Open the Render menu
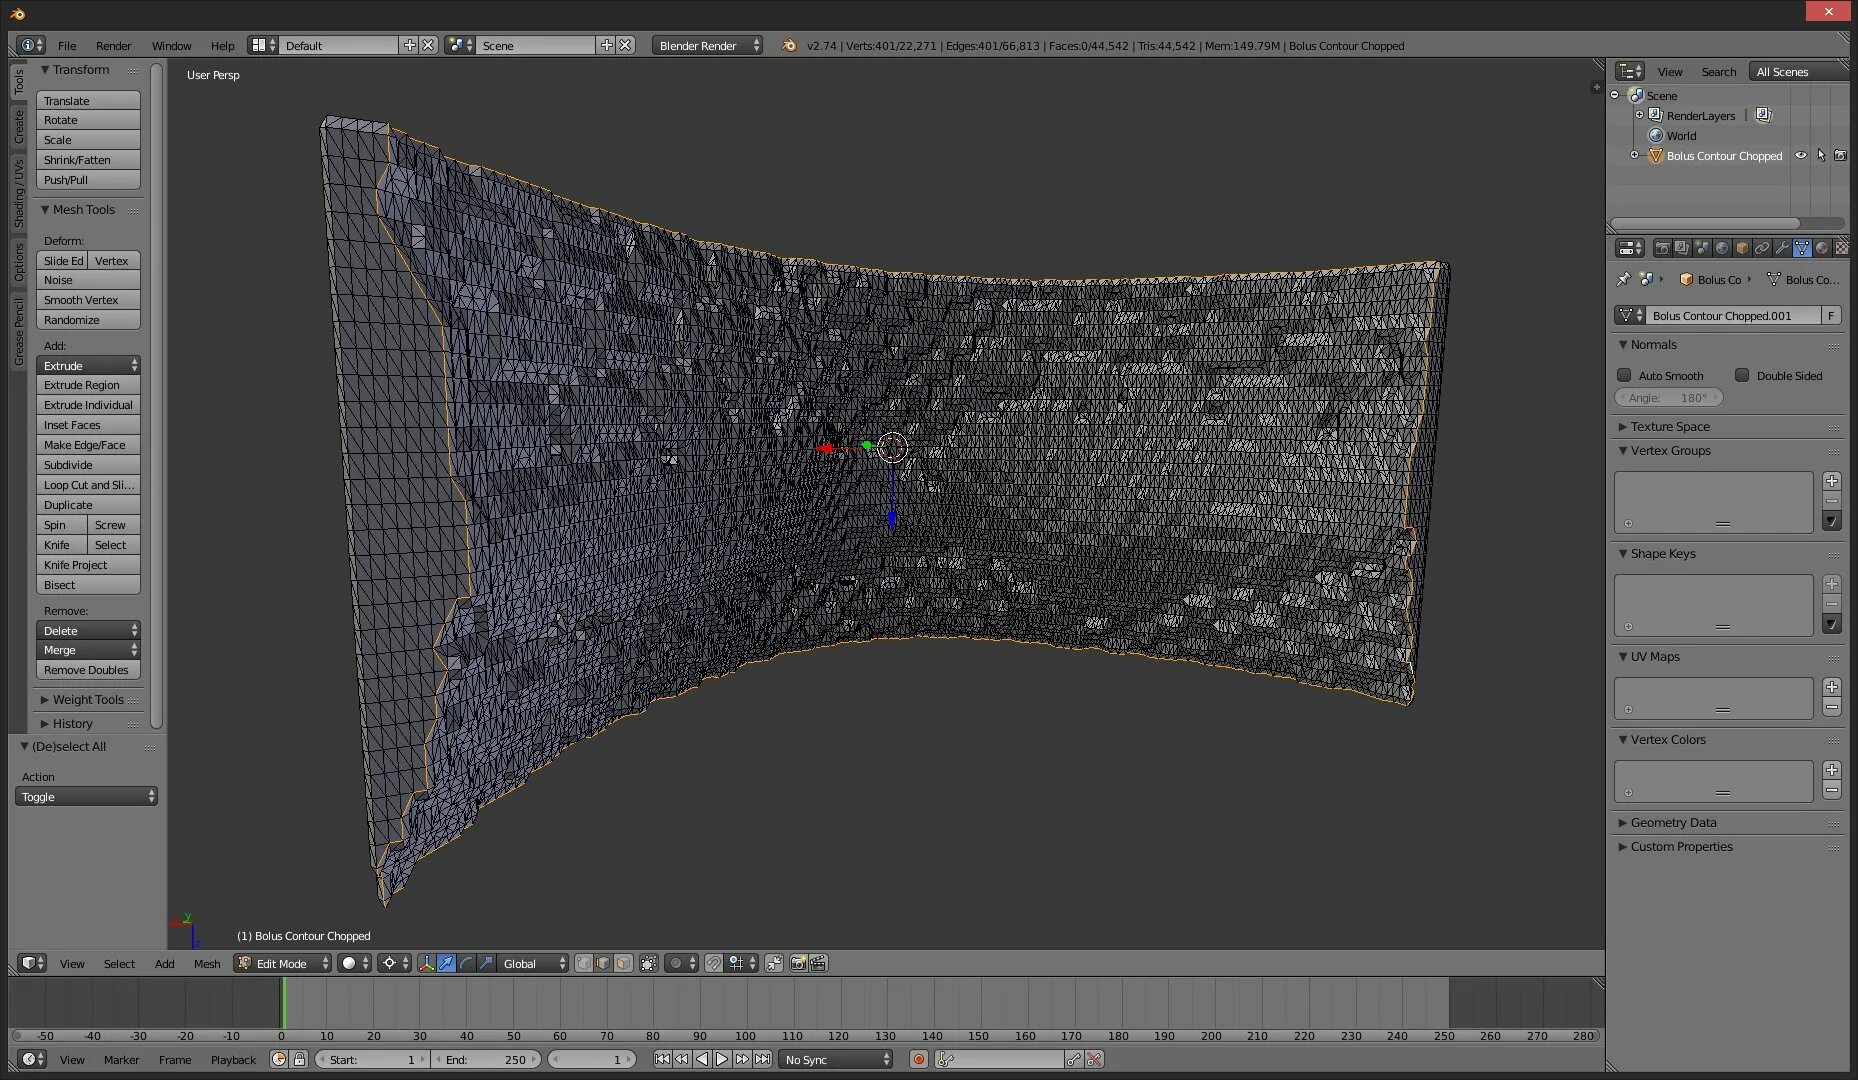1858x1080 pixels. (x=113, y=46)
